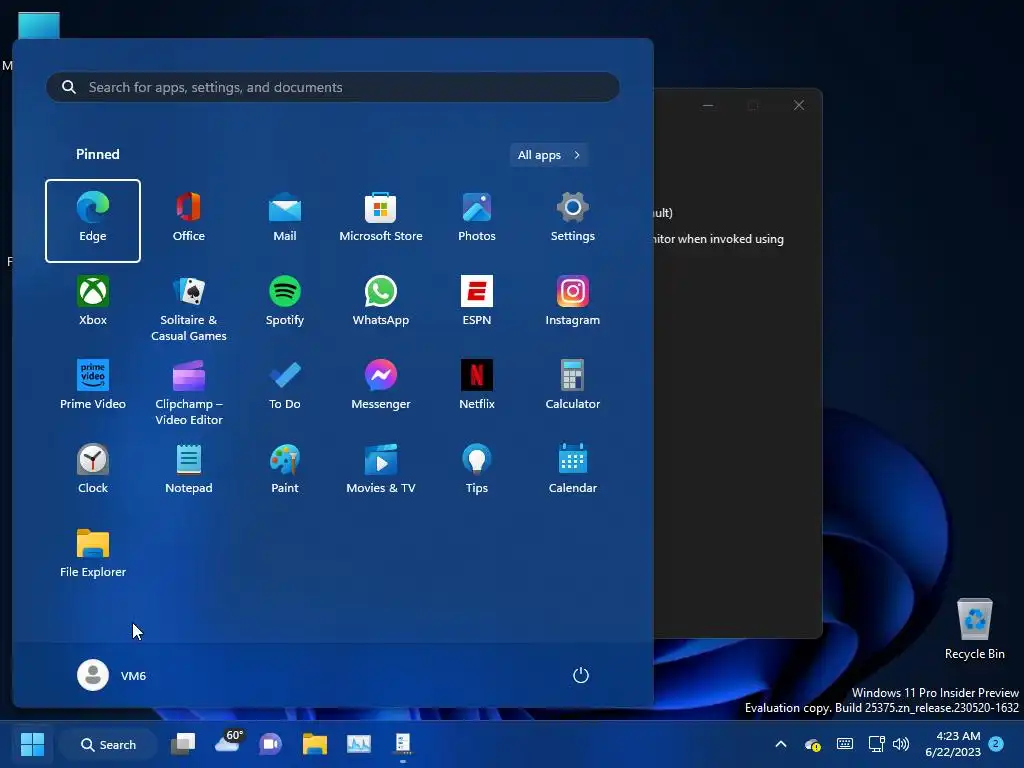The height and width of the screenshot is (768, 1024).
Task: Open the clock showing 4:23 AM
Action: pos(953,744)
